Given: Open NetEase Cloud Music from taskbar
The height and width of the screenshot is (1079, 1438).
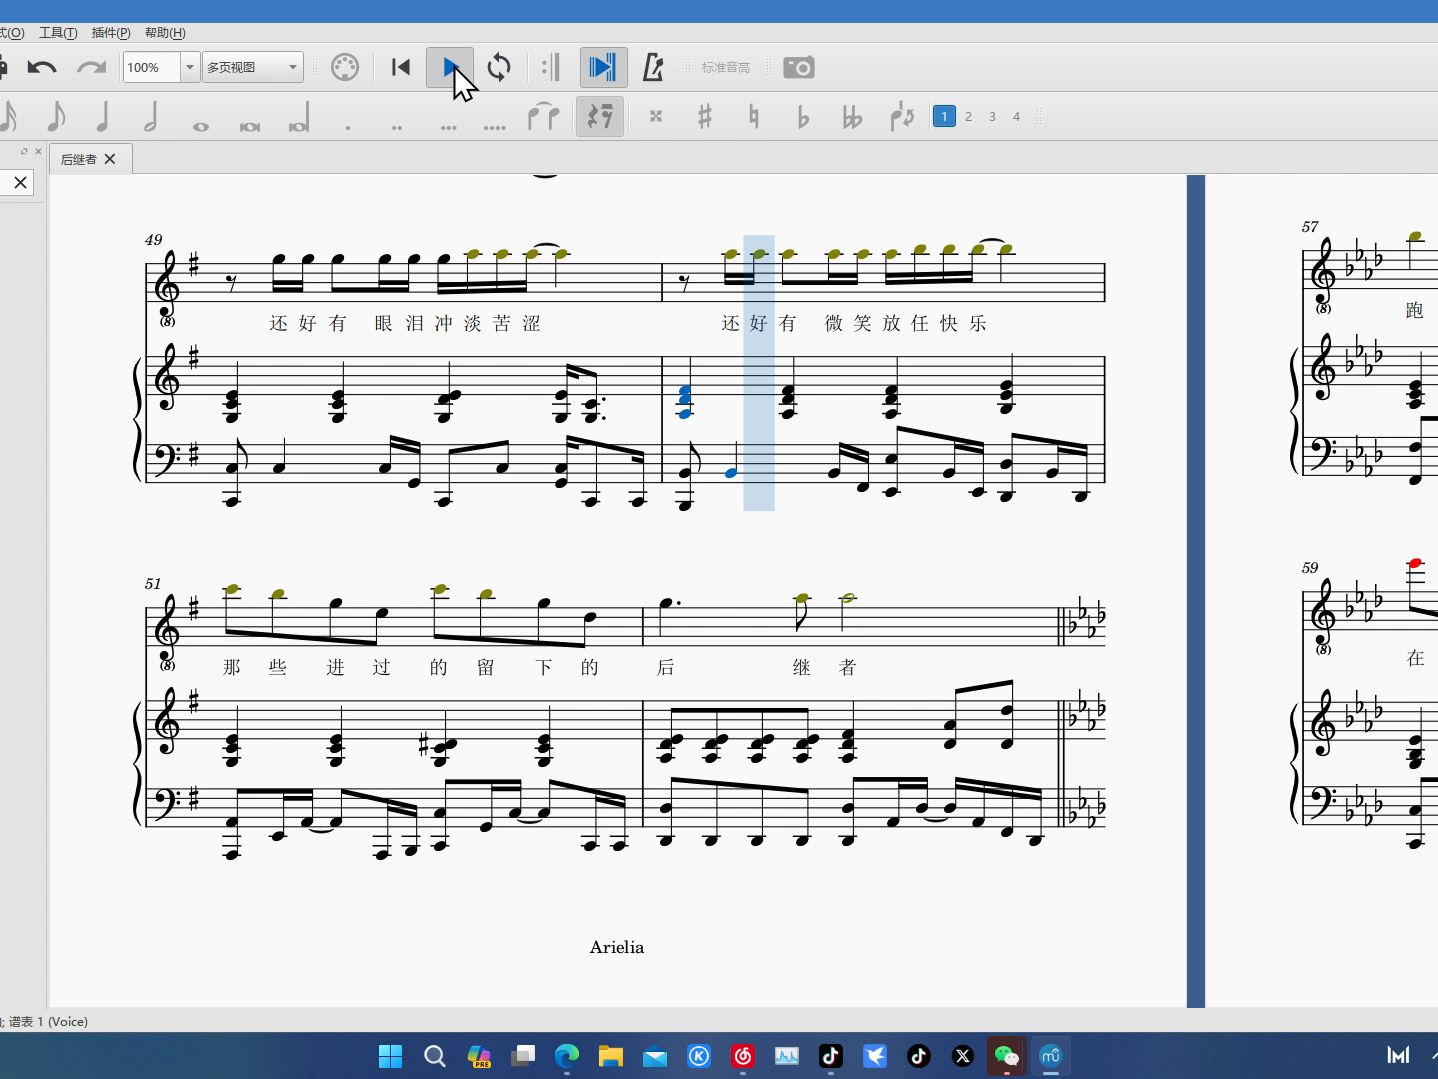Looking at the screenshot, I should point(743,1056).
